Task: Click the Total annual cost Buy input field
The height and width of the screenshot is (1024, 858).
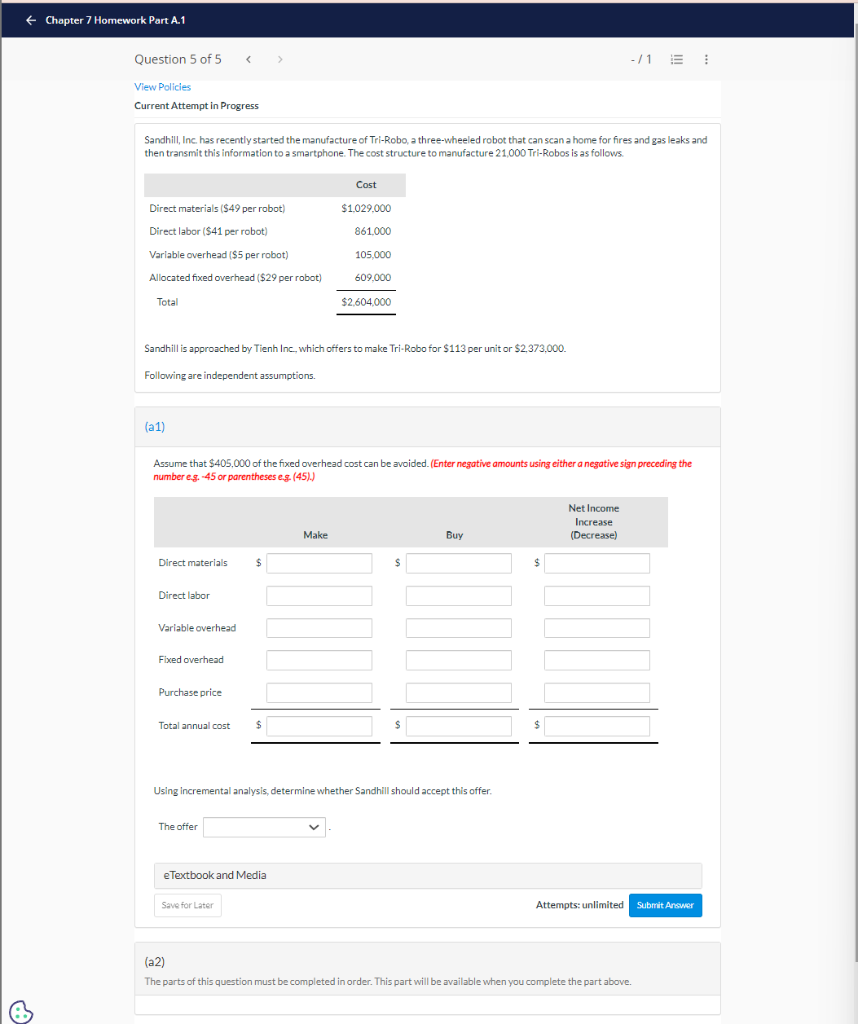Action: 458,726
